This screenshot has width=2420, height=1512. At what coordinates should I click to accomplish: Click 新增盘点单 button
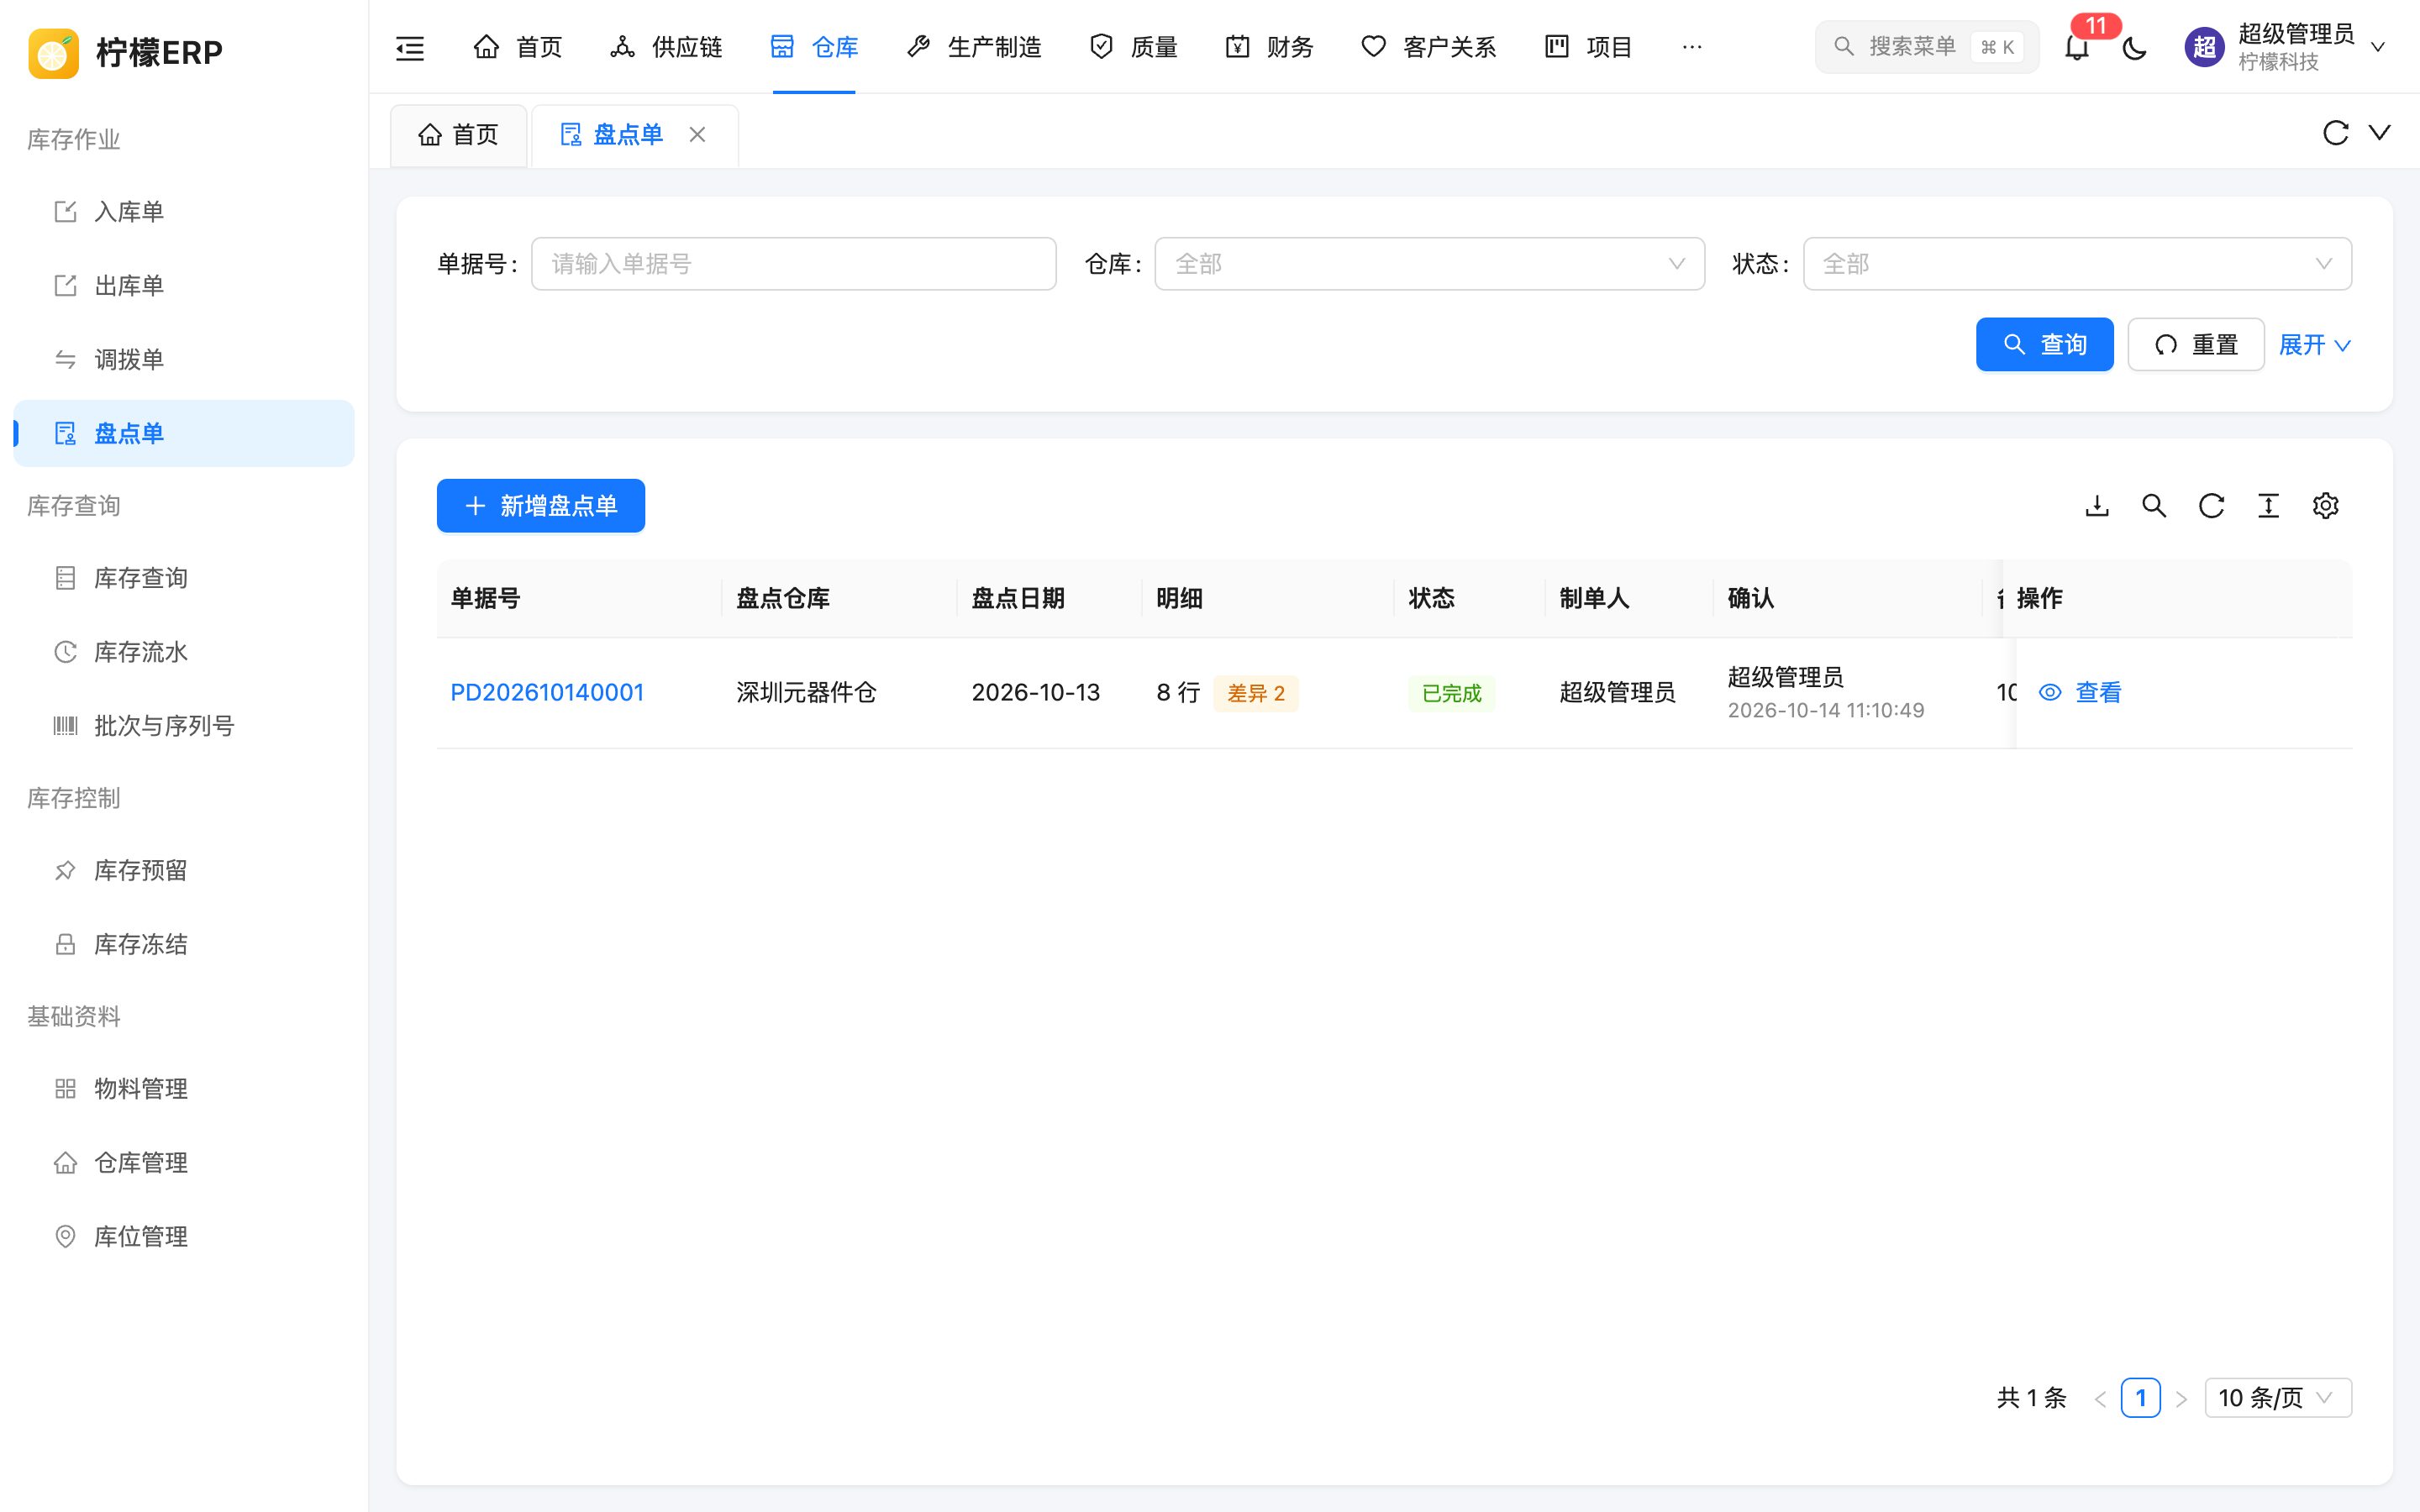[541, 506]
